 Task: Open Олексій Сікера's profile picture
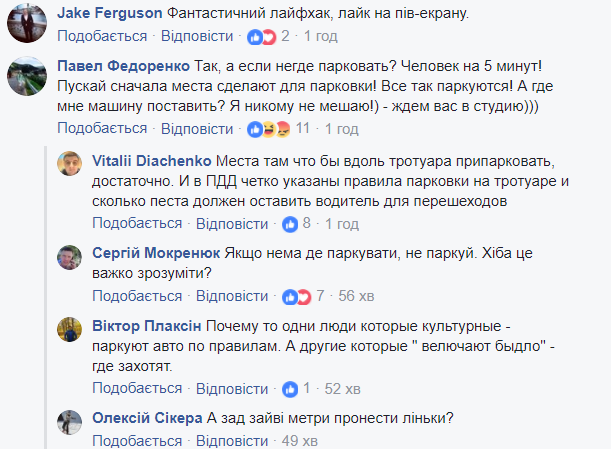pyautogui.click(x=68, y=421)
